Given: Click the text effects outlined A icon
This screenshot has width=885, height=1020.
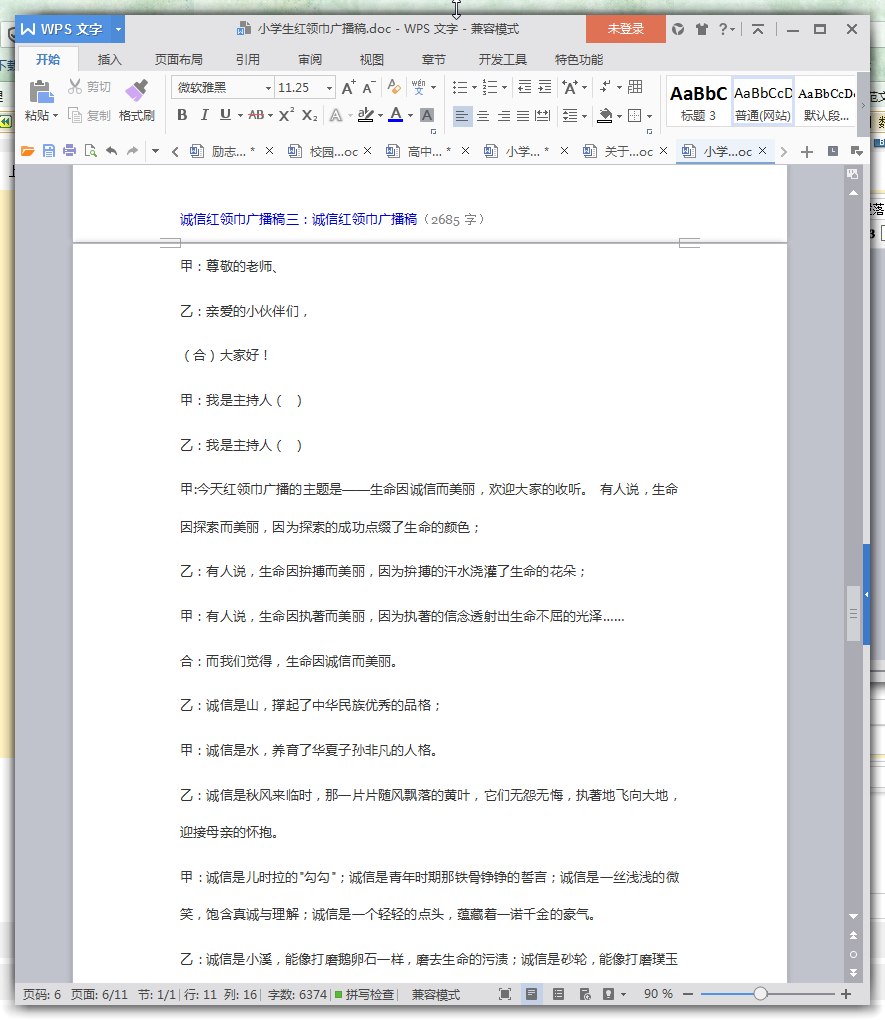Looking at the screenshot, I should [x=336, y=116].
